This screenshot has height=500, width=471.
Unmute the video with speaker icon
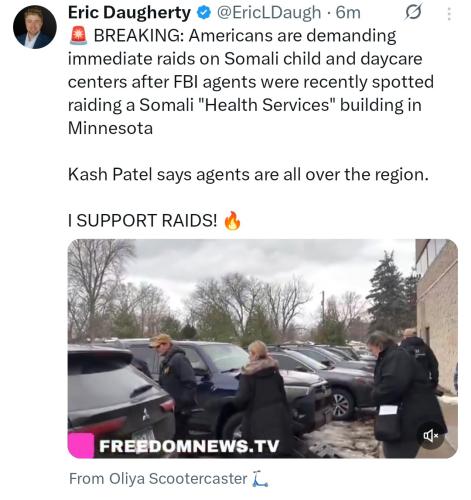click(430, 435)
